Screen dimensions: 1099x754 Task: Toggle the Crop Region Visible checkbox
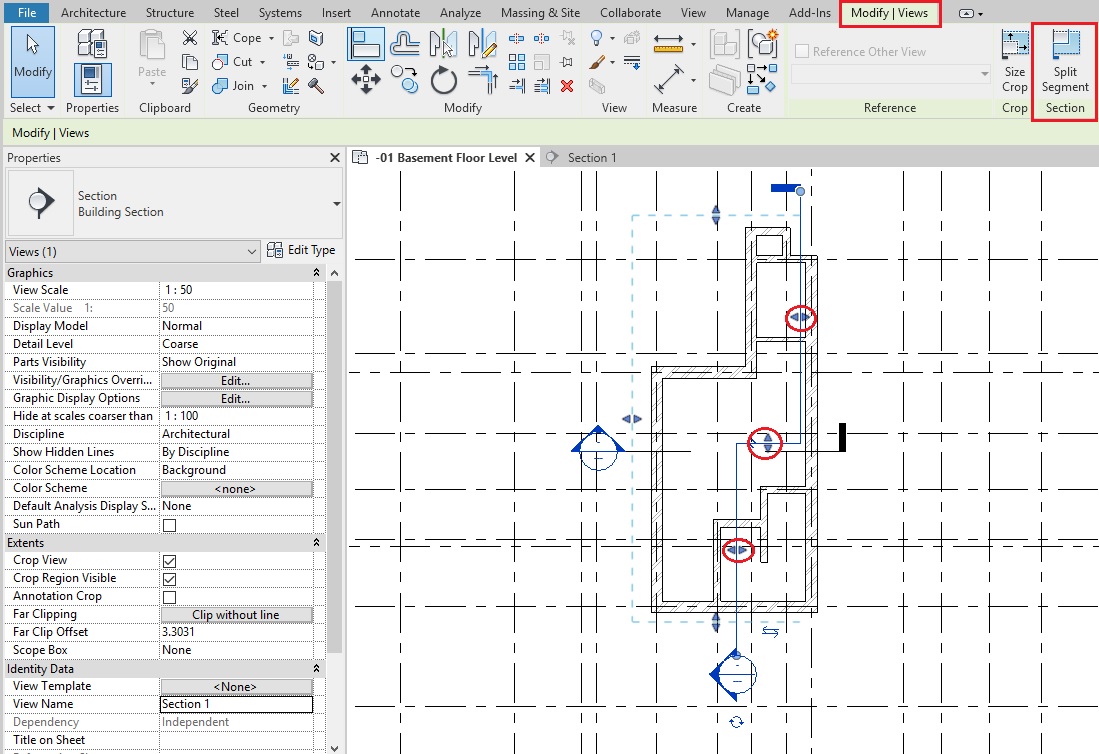coord(169,579)
